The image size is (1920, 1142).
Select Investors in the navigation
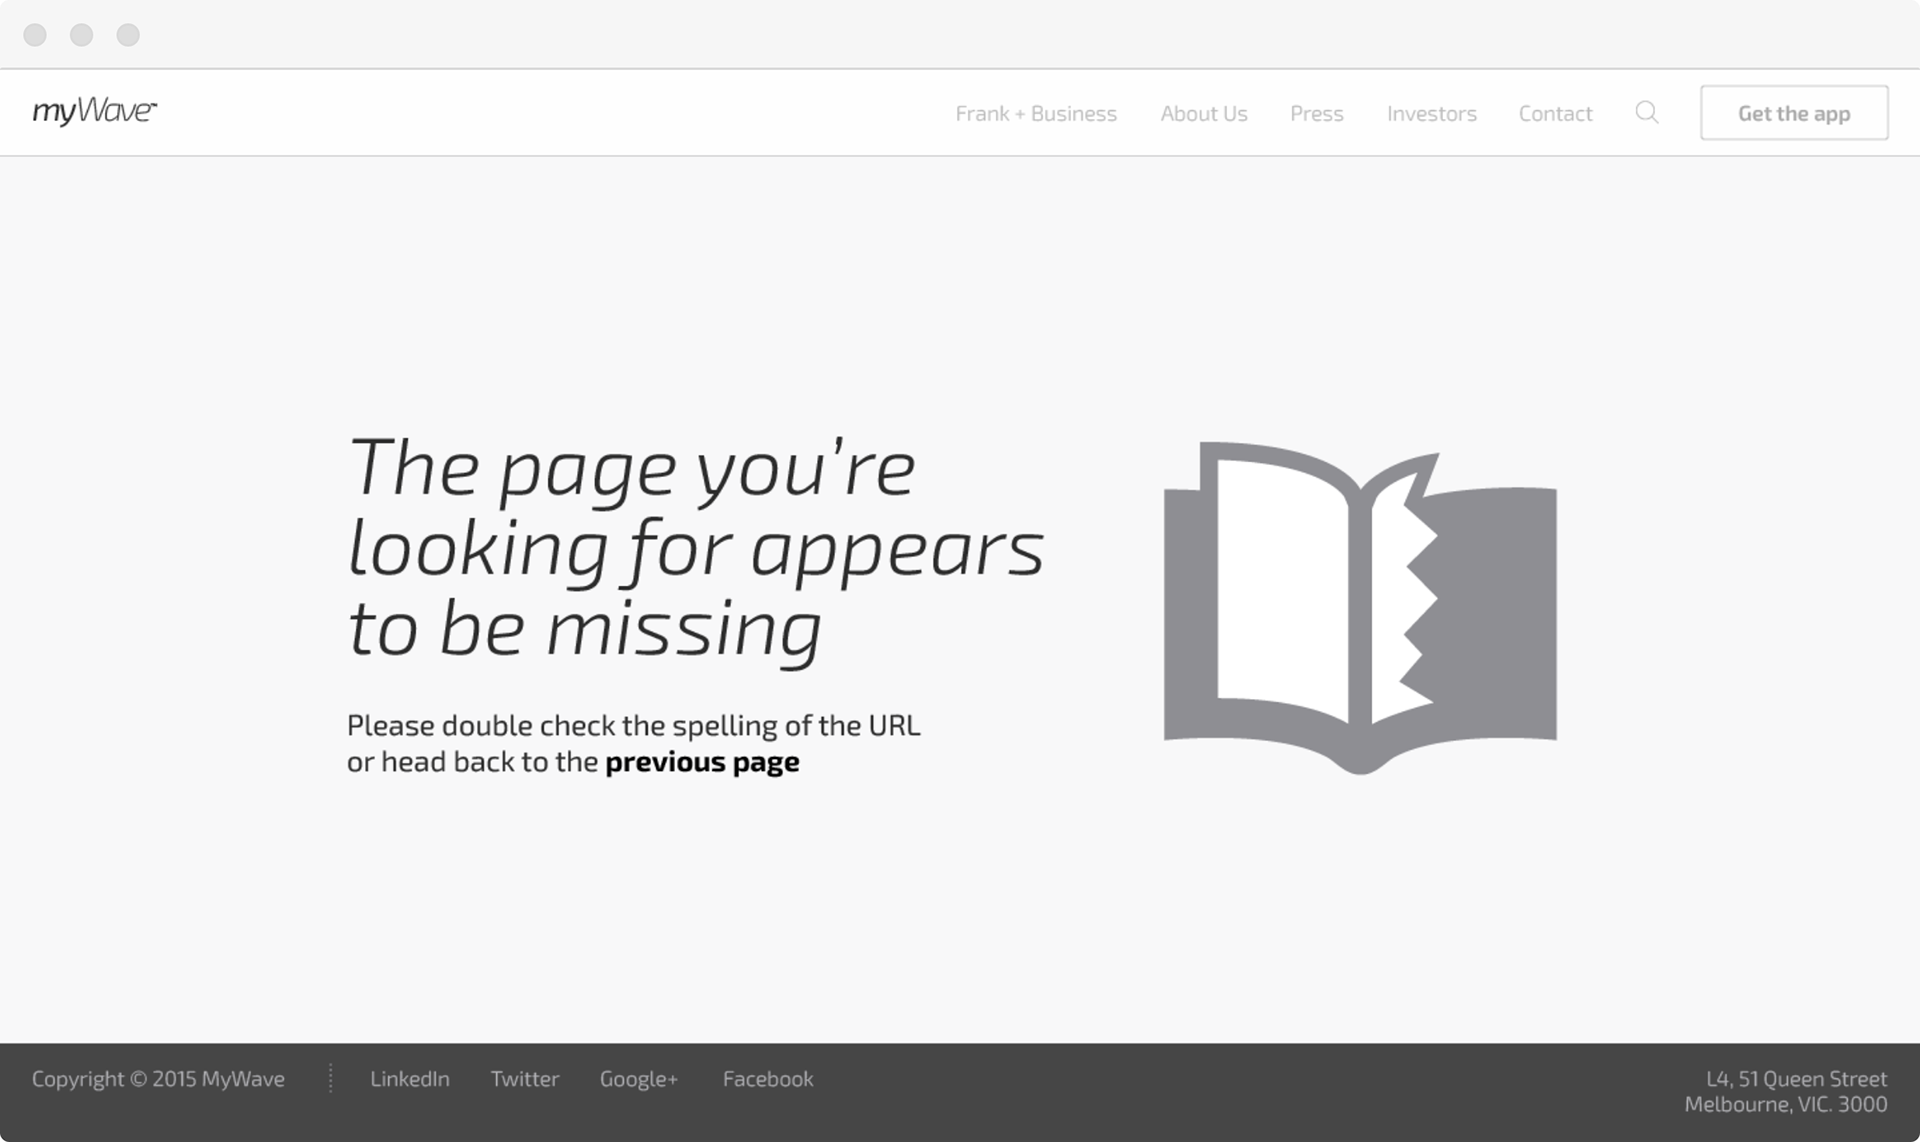(x=1432, y=114)
